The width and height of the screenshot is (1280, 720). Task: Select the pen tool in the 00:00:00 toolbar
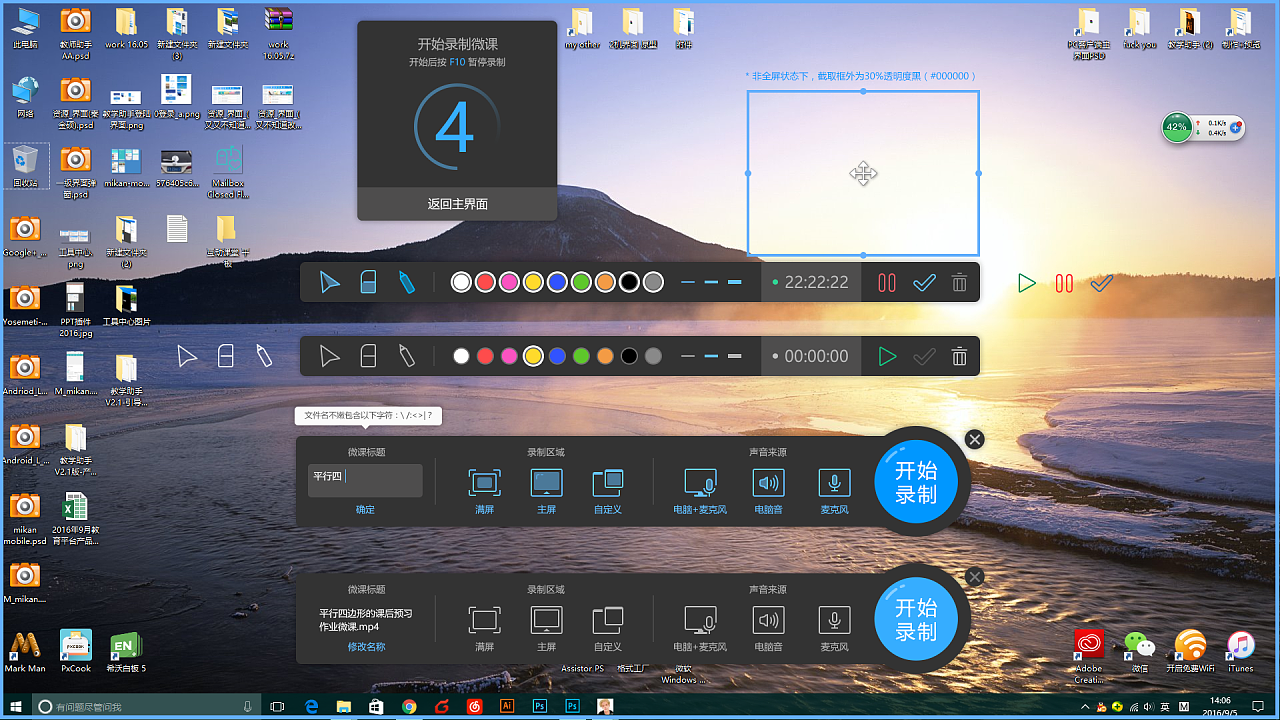point(406,356)
